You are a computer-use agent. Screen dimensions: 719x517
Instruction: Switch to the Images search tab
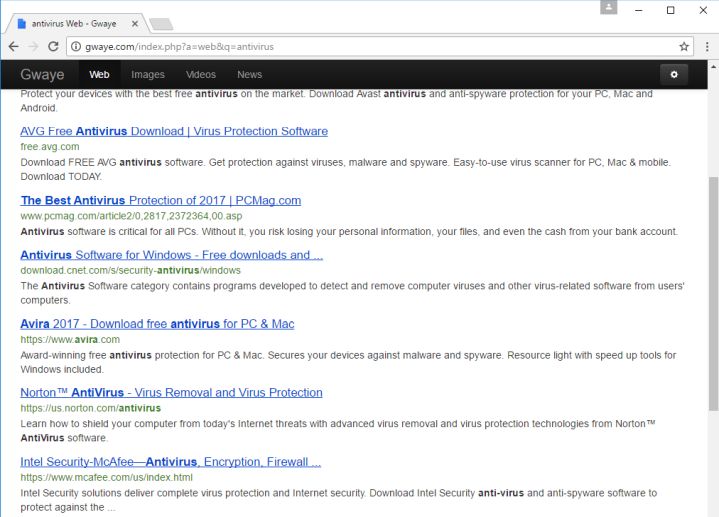pyautogui.click(x=148, y=74)
